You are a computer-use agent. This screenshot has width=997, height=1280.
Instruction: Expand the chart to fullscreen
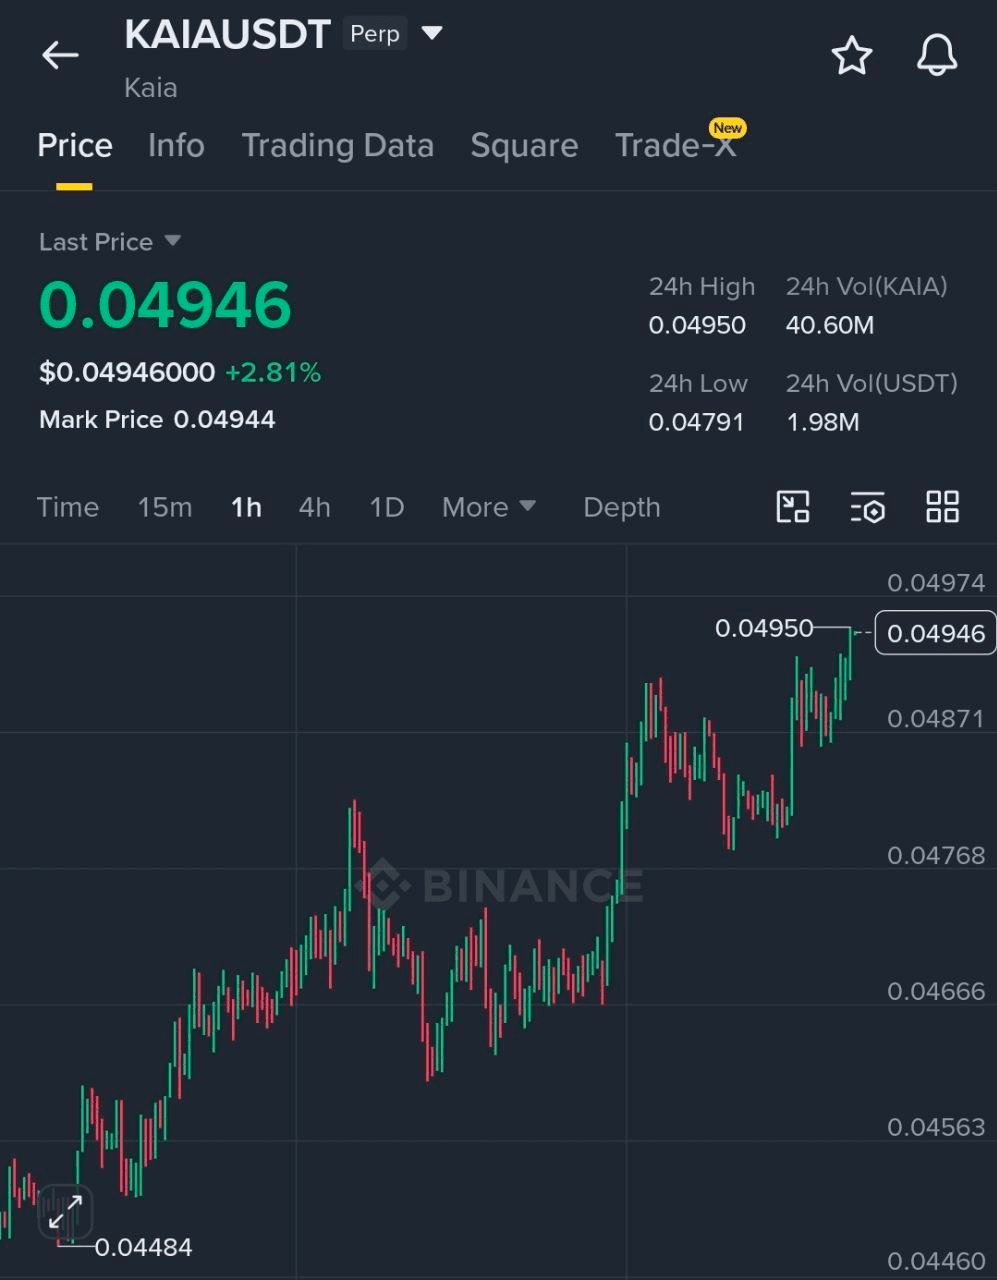(x=66, y=1214)
